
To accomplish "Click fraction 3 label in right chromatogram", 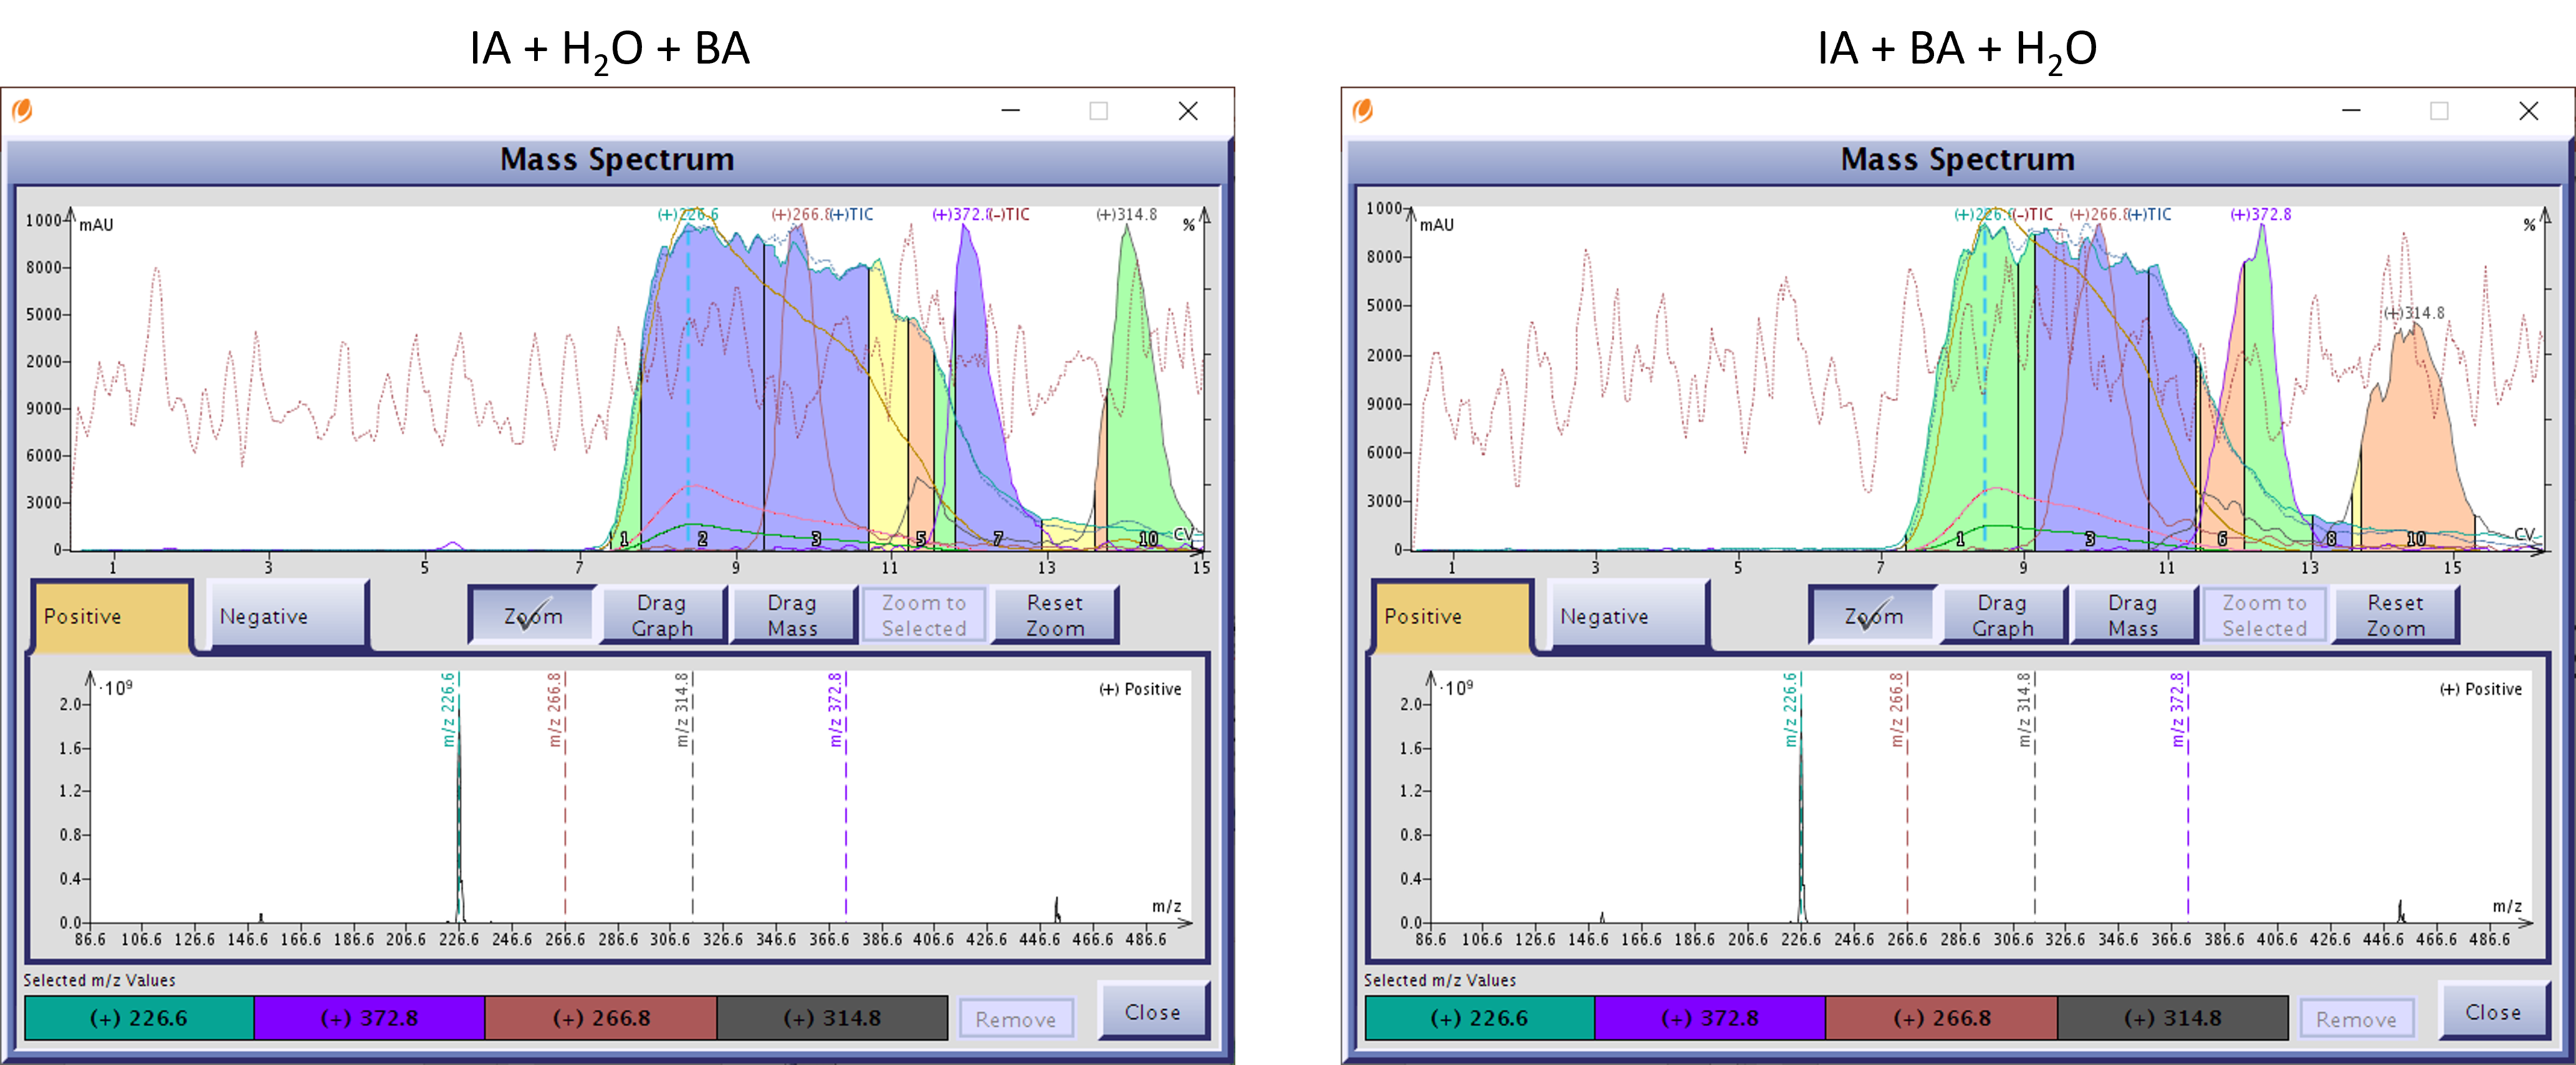I will pyautogui.click(x=2089, y=539).
